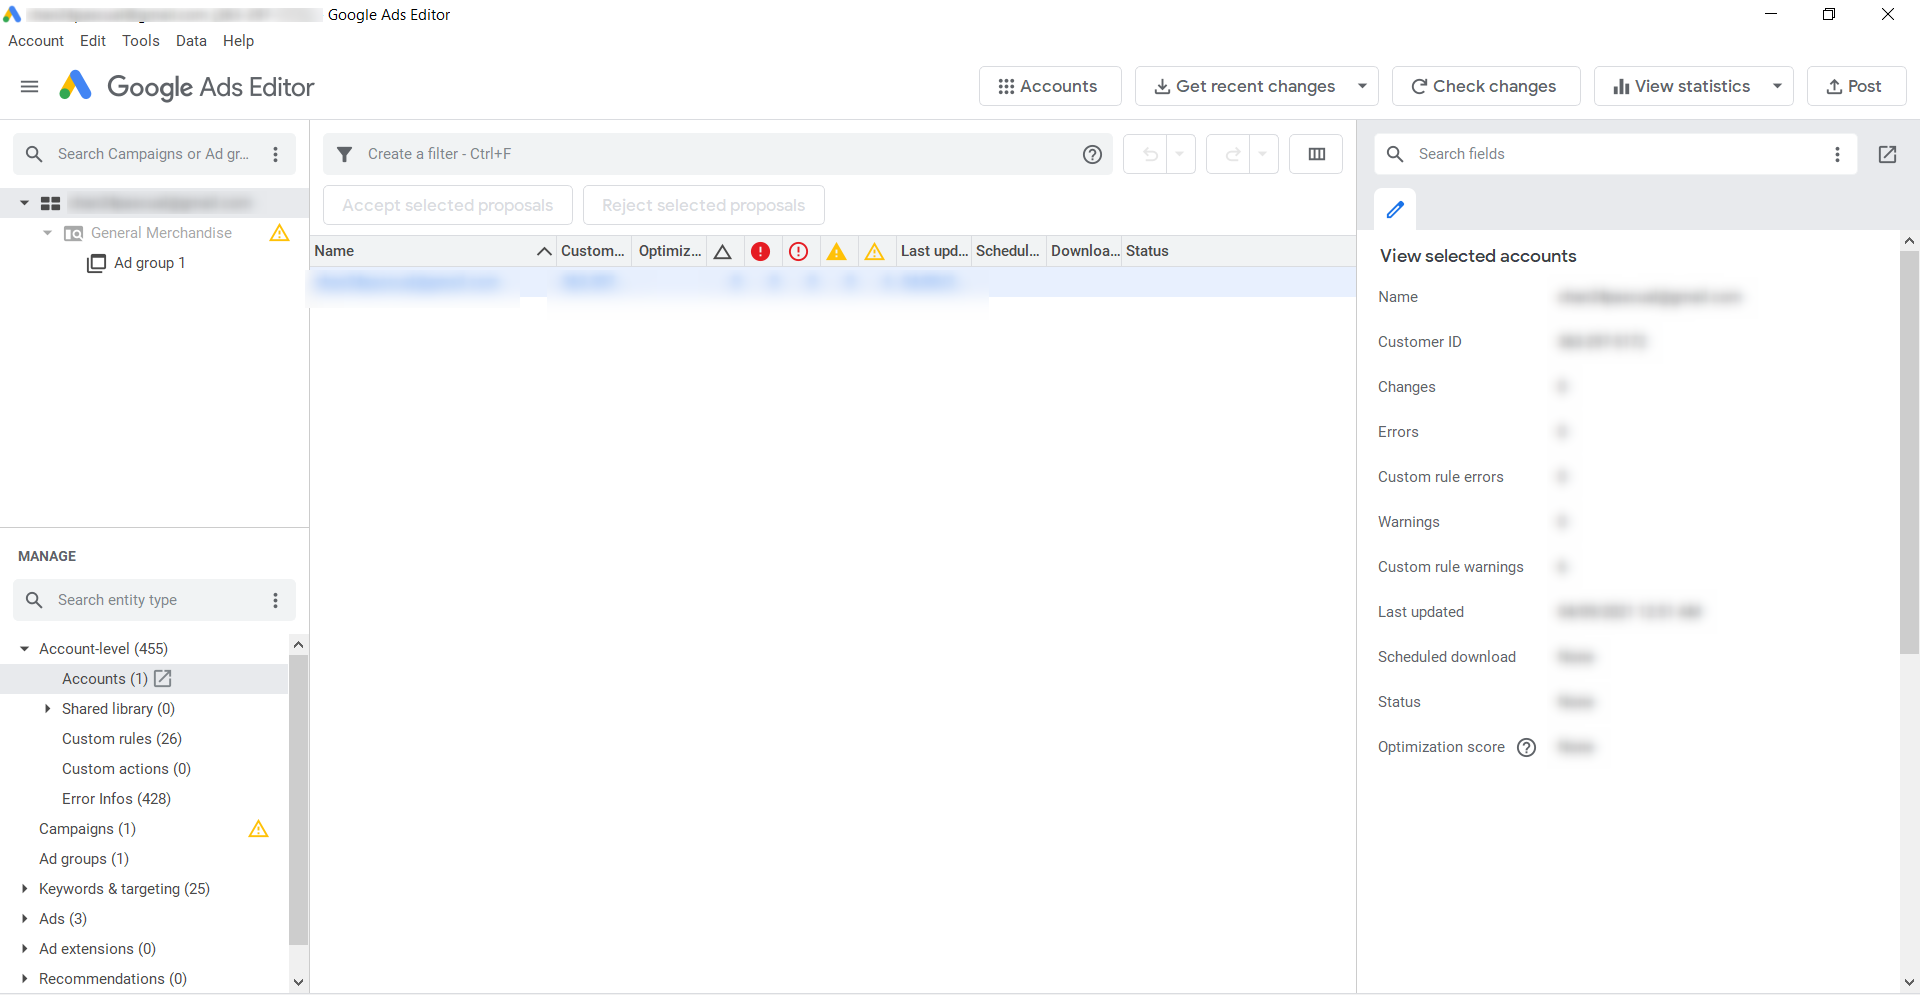1920x995 pixels.
Task: Open the Tools menu
Action: click(141, 41)
